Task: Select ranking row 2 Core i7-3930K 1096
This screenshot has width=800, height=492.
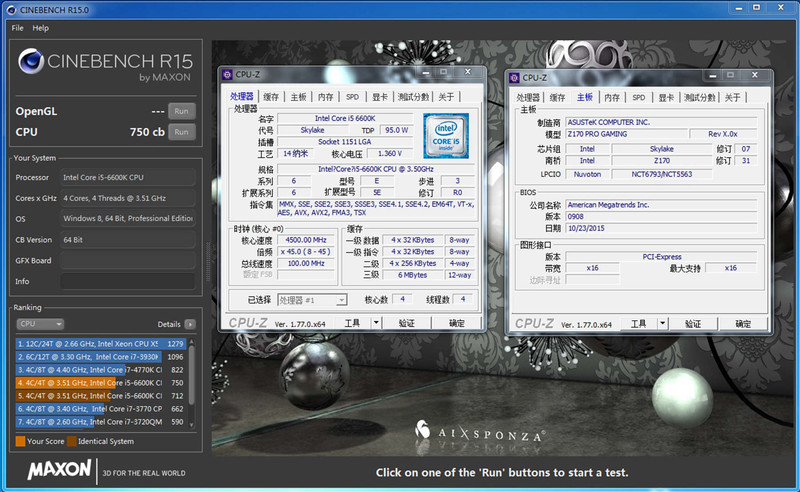Action: 101,357
